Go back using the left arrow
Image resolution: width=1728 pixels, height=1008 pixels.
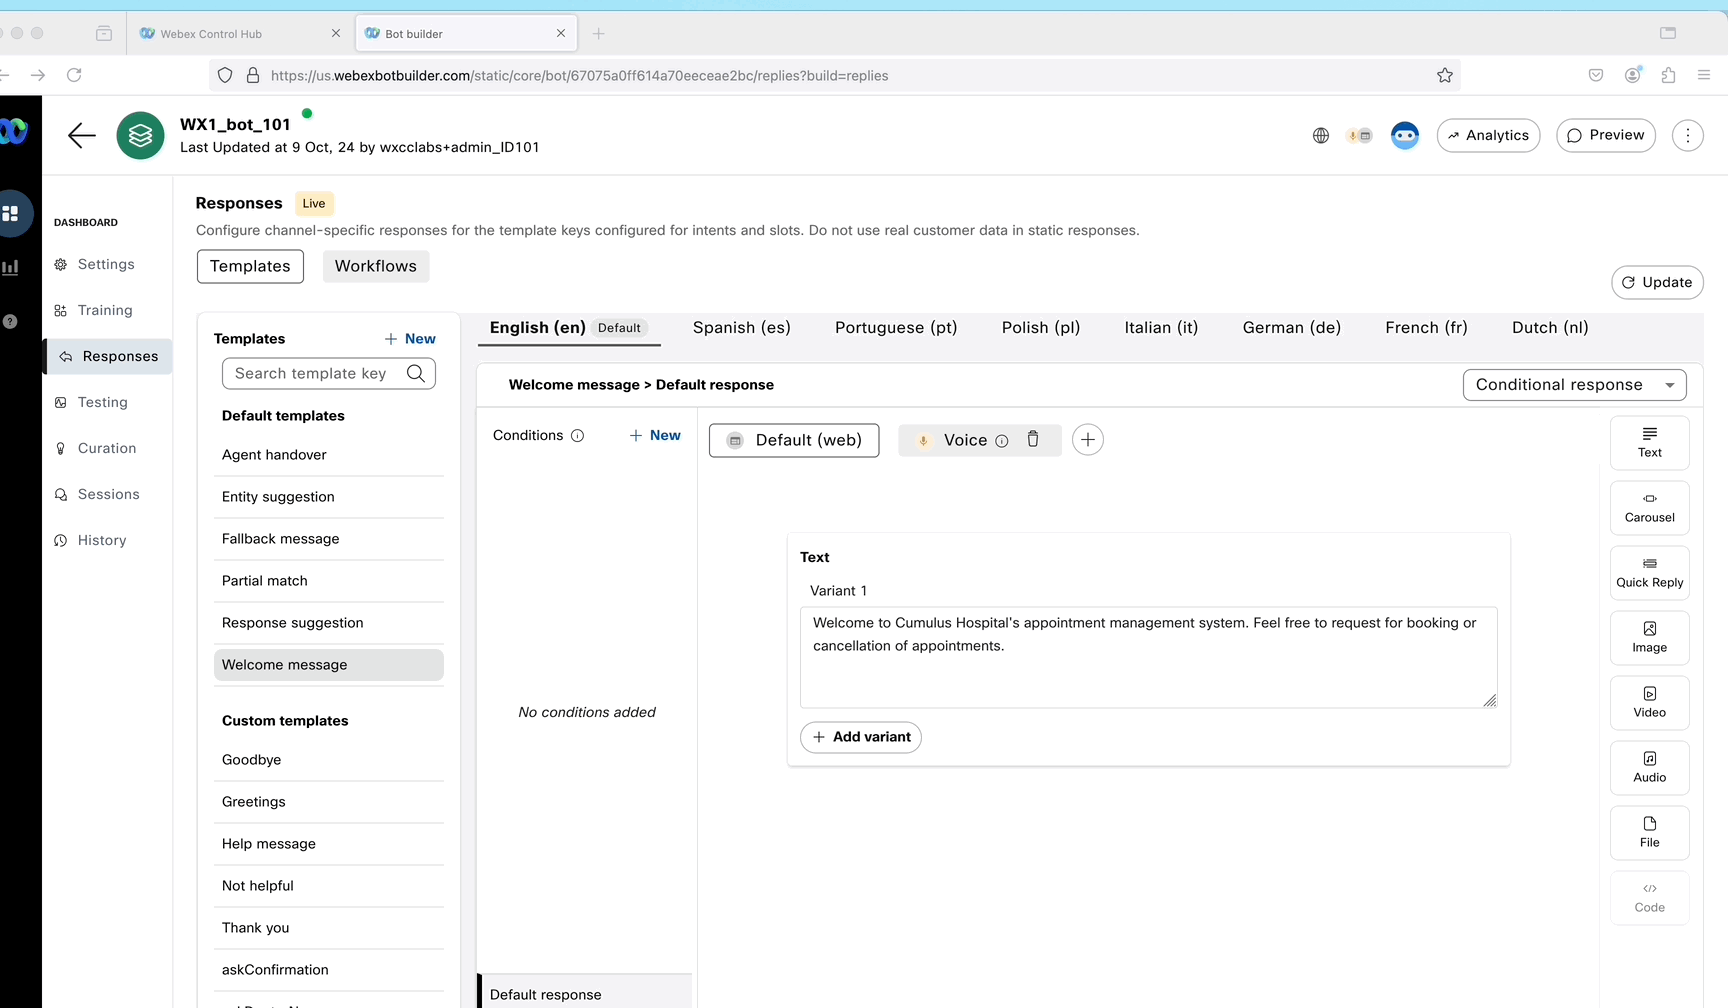pos(82,135)
